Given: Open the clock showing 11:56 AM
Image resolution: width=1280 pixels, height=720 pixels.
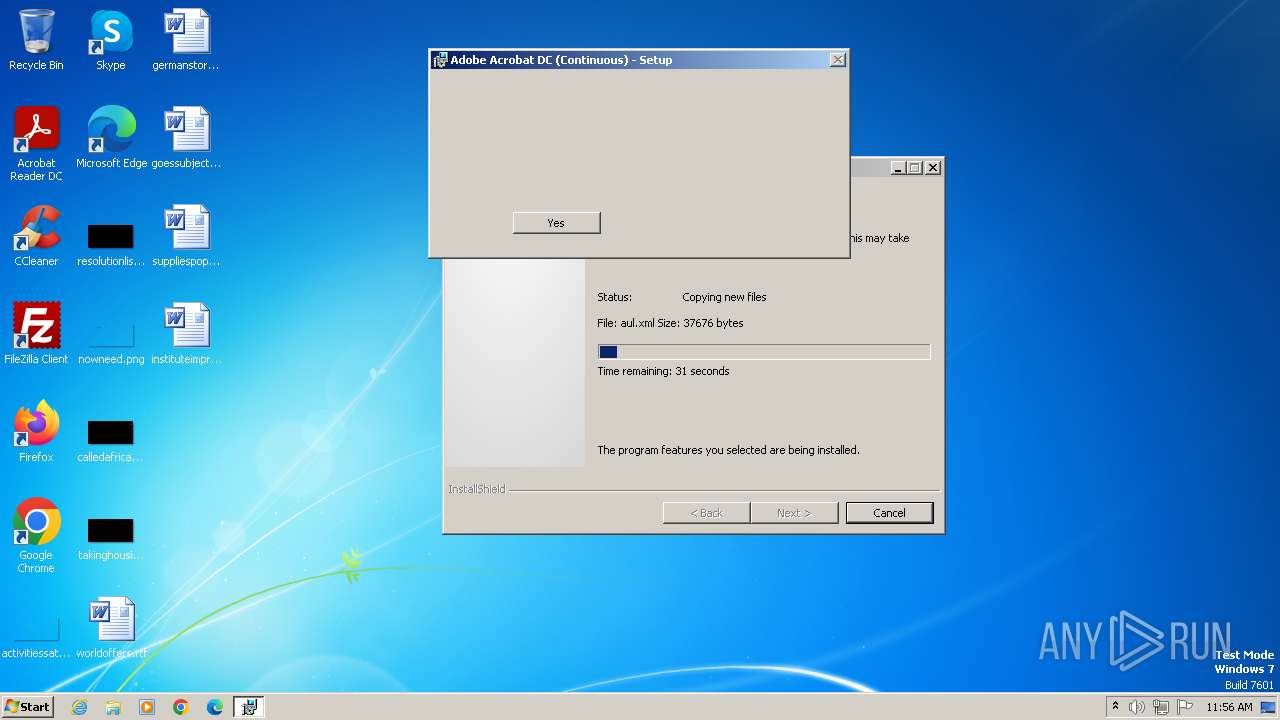Looking at the screenshot, I should [x=1229, y=707].
